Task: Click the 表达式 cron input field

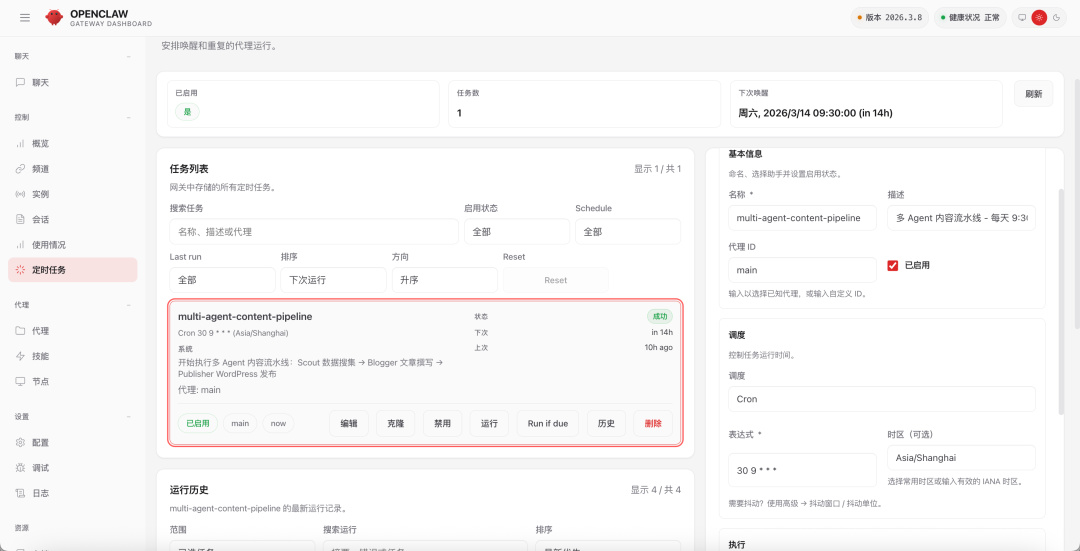Action: (802, 471)
